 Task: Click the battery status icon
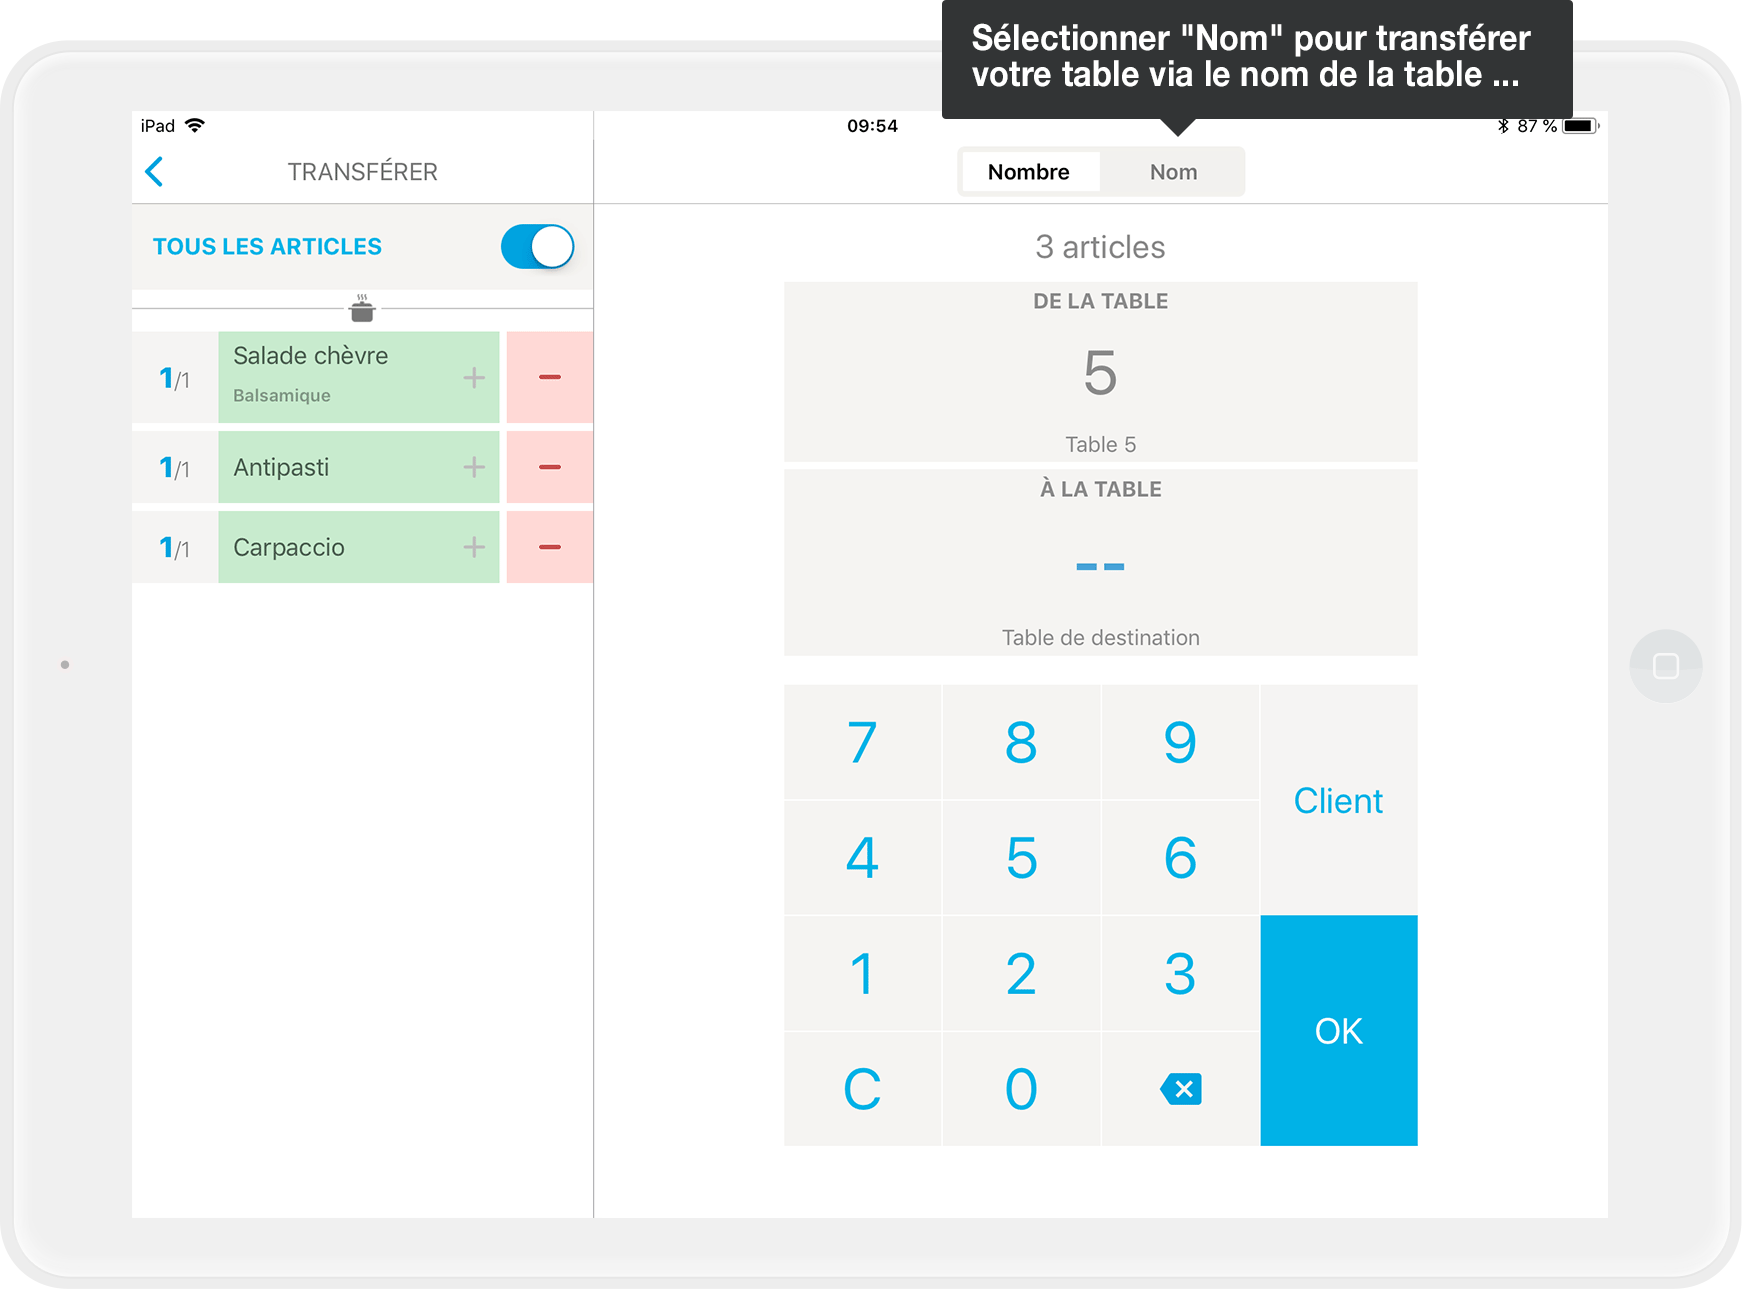click(1581, 126)
